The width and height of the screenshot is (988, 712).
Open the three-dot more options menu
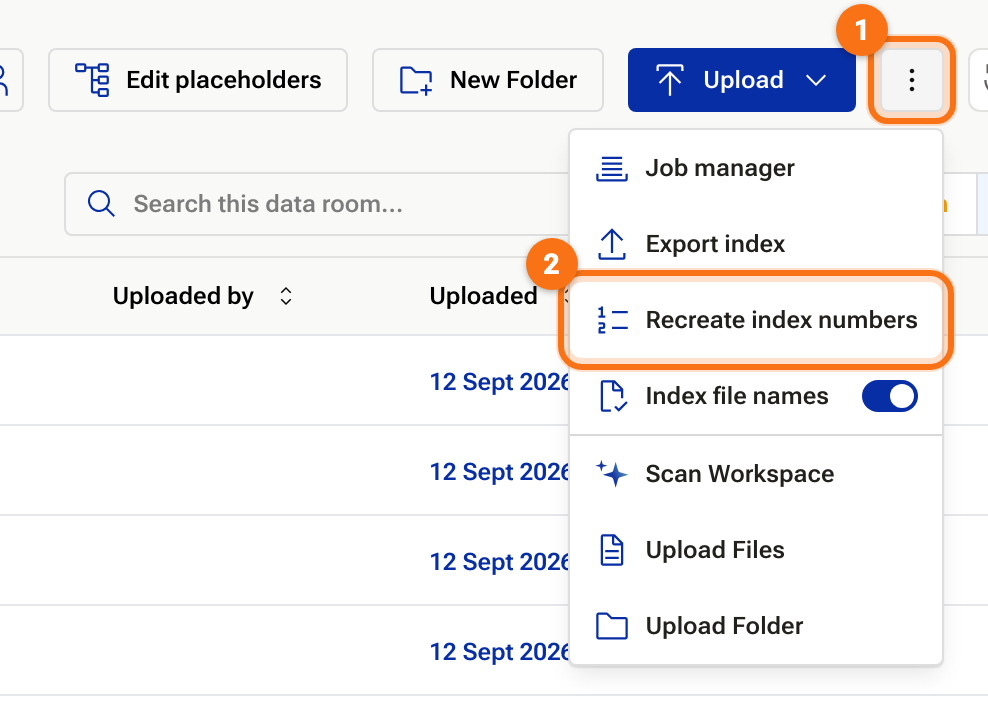911,80
